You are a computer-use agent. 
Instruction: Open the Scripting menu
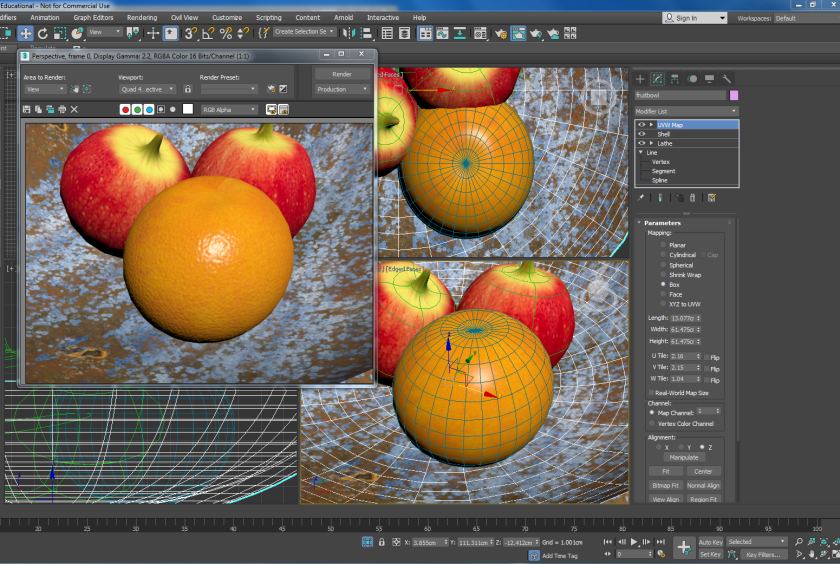click(x=268, y=17)
